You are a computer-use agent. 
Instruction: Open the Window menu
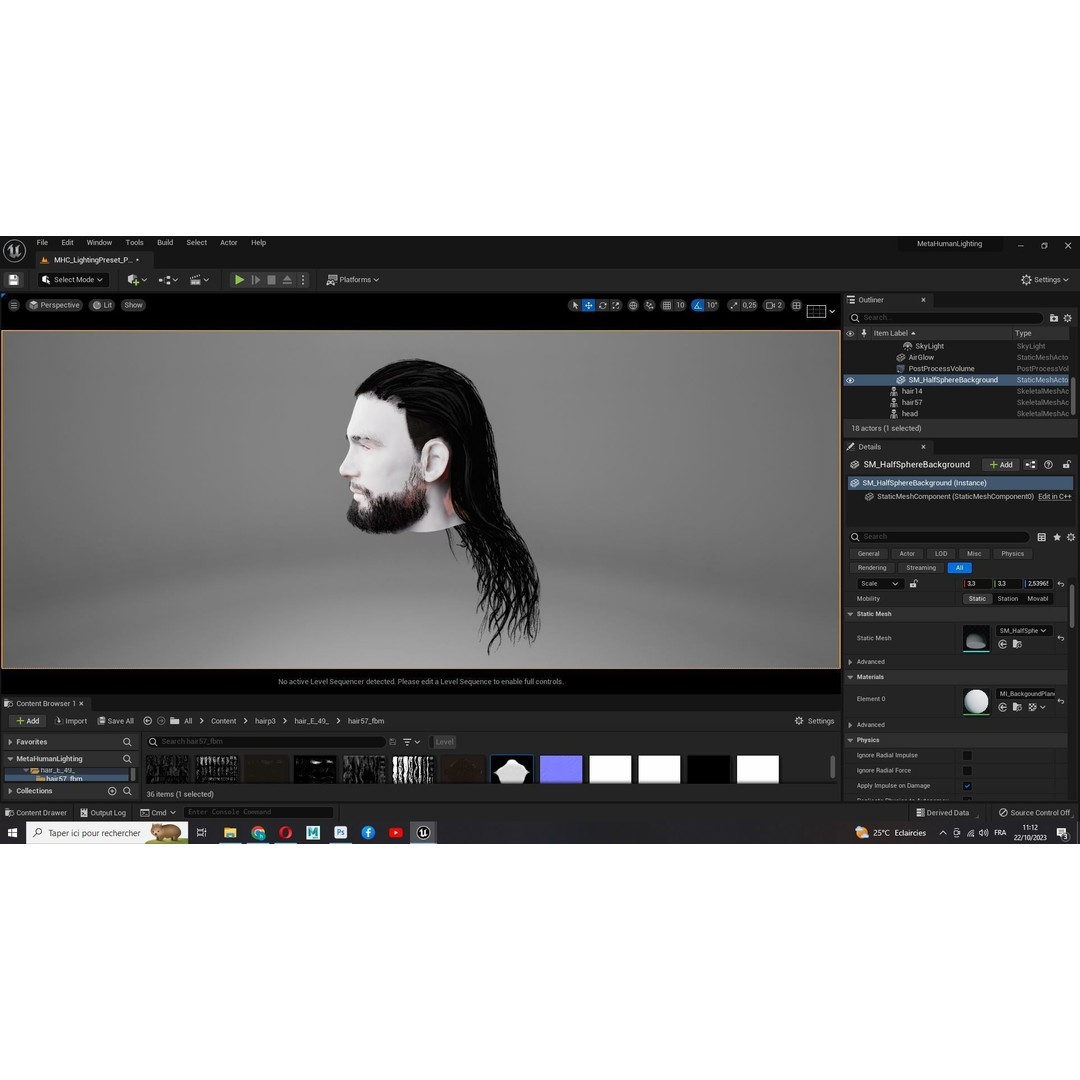click(x=99, y=242)
